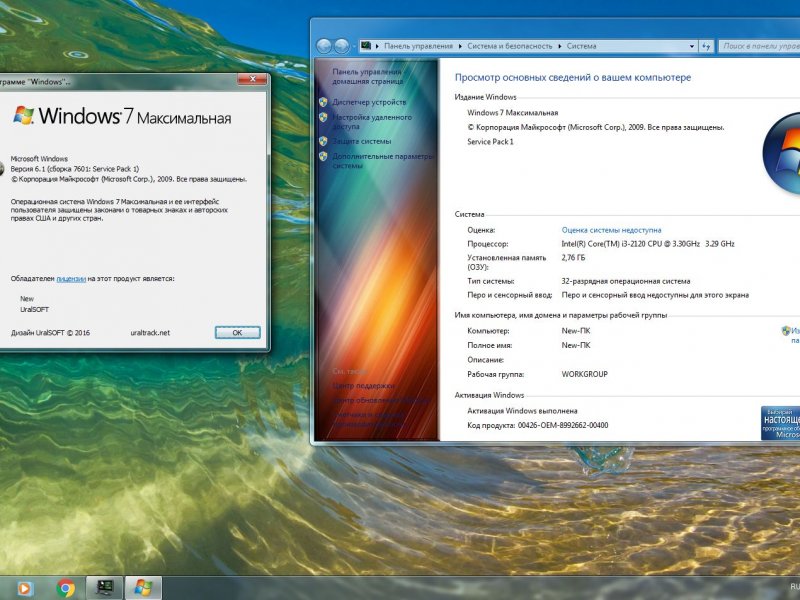The image size is (800, 600).
Task: Click Версия 6.1 (сборка 7601) text
Action: pos(74,169)
